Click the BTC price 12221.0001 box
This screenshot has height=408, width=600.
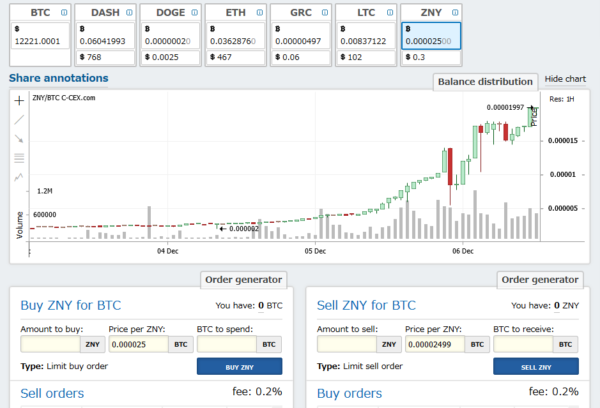coord(40,36)
